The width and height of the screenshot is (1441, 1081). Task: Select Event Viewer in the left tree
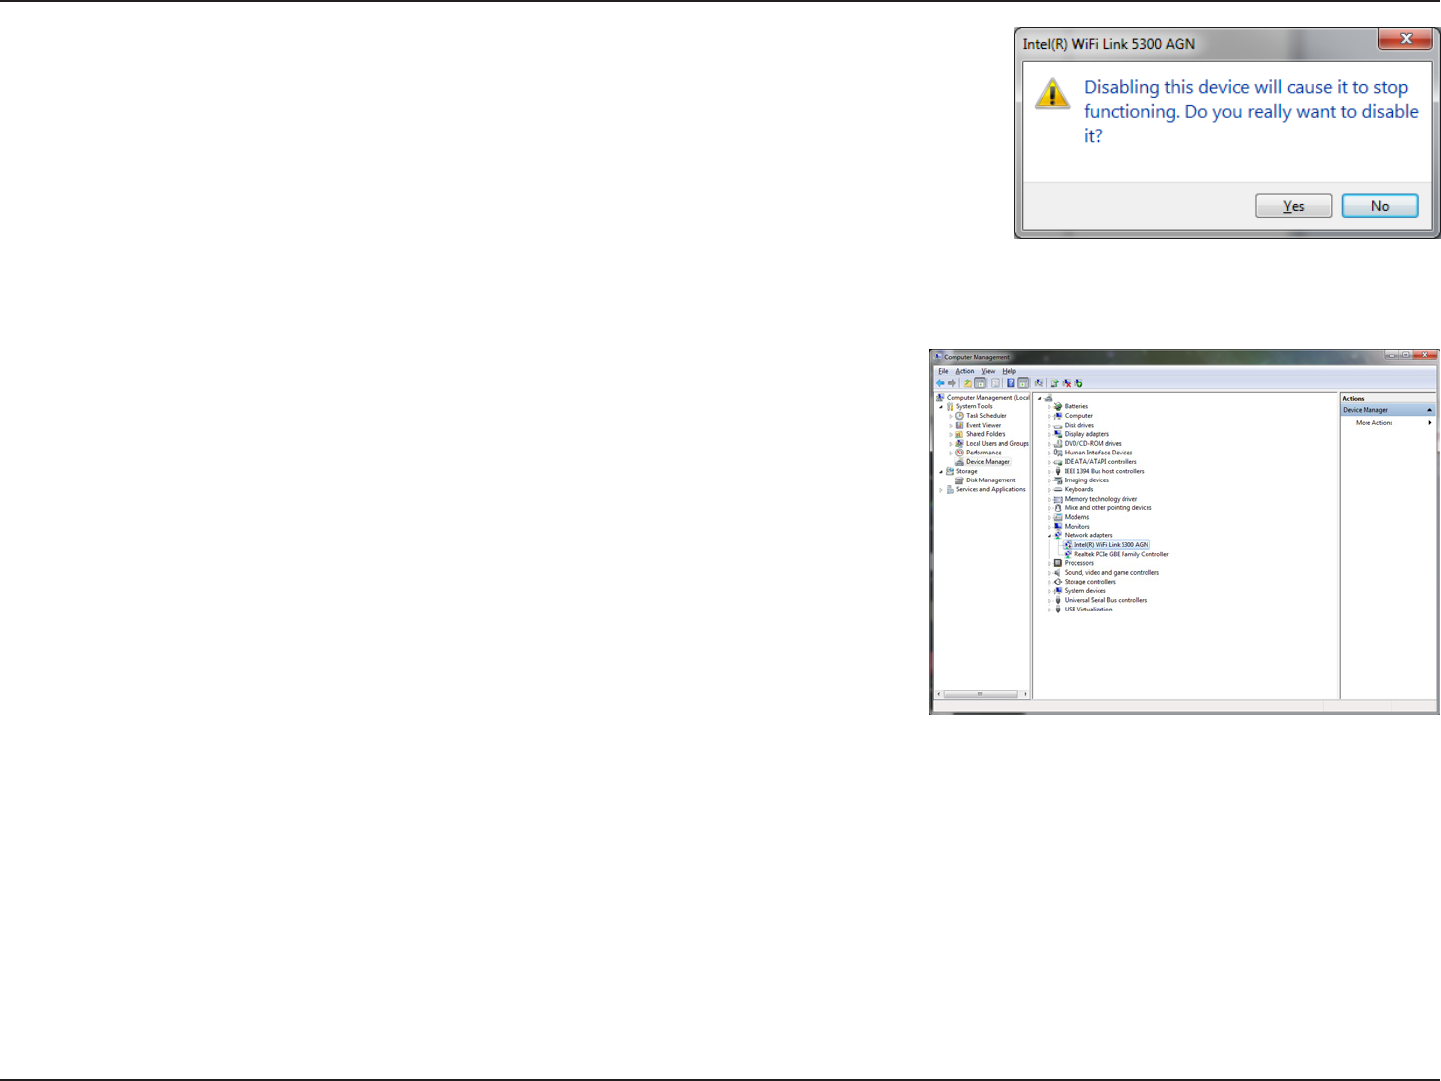[x=983, y=425]
